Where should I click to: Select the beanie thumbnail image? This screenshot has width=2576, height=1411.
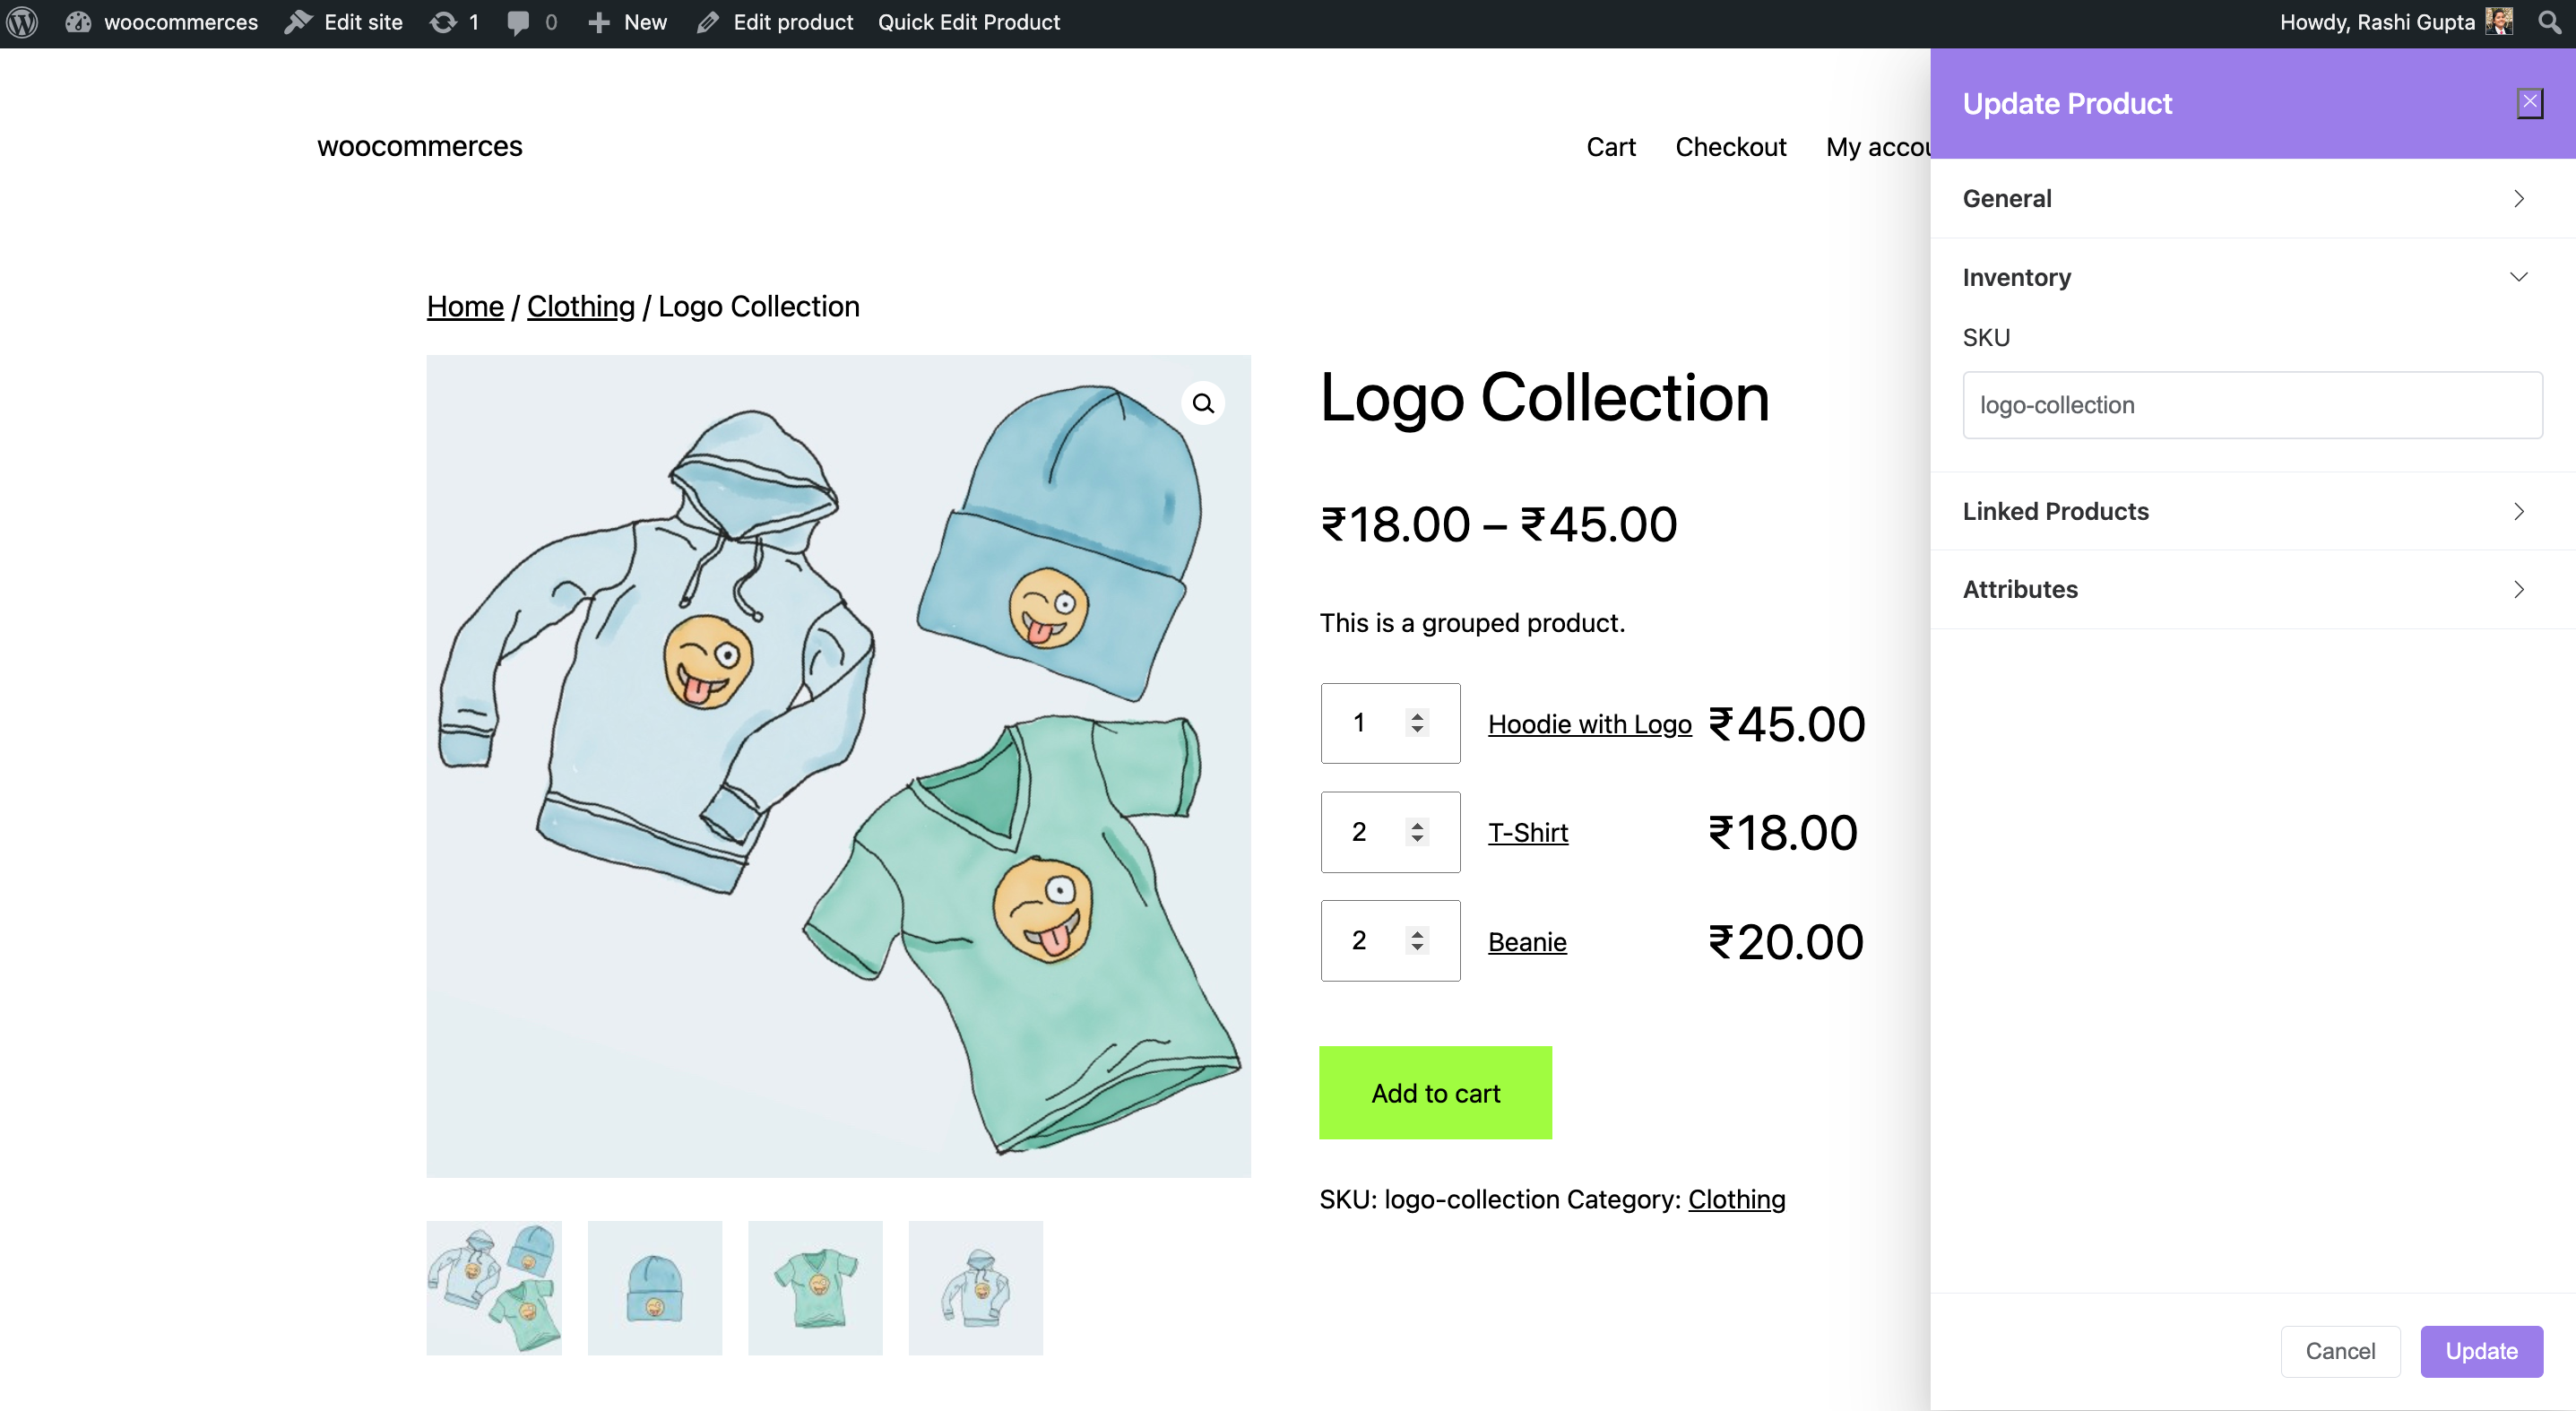tap(655, 1288)
